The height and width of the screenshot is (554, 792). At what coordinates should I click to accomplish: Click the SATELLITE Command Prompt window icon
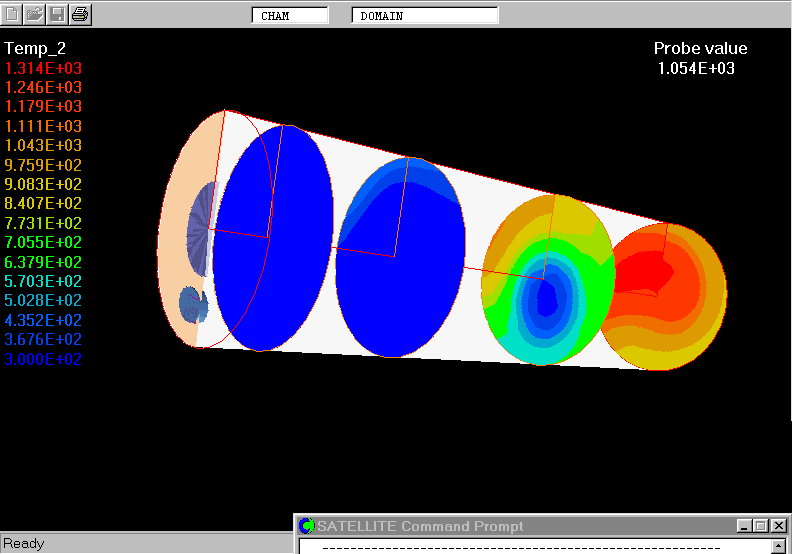click(x=308, y=526)
